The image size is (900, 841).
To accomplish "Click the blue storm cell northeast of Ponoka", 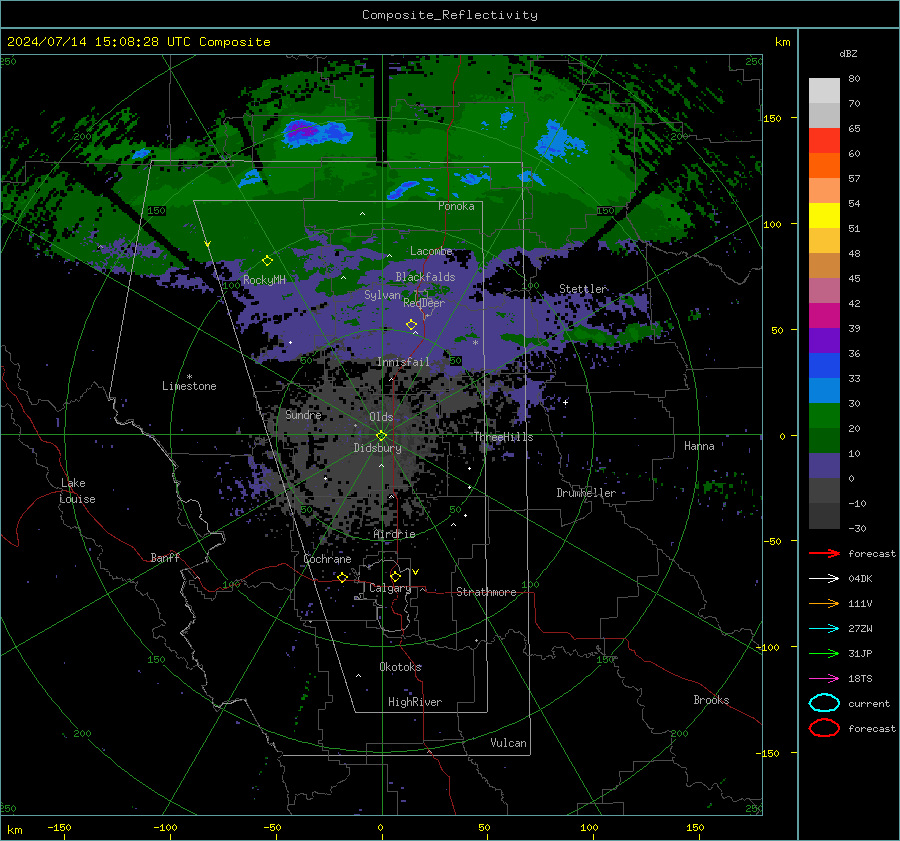I will pos(560,141).
